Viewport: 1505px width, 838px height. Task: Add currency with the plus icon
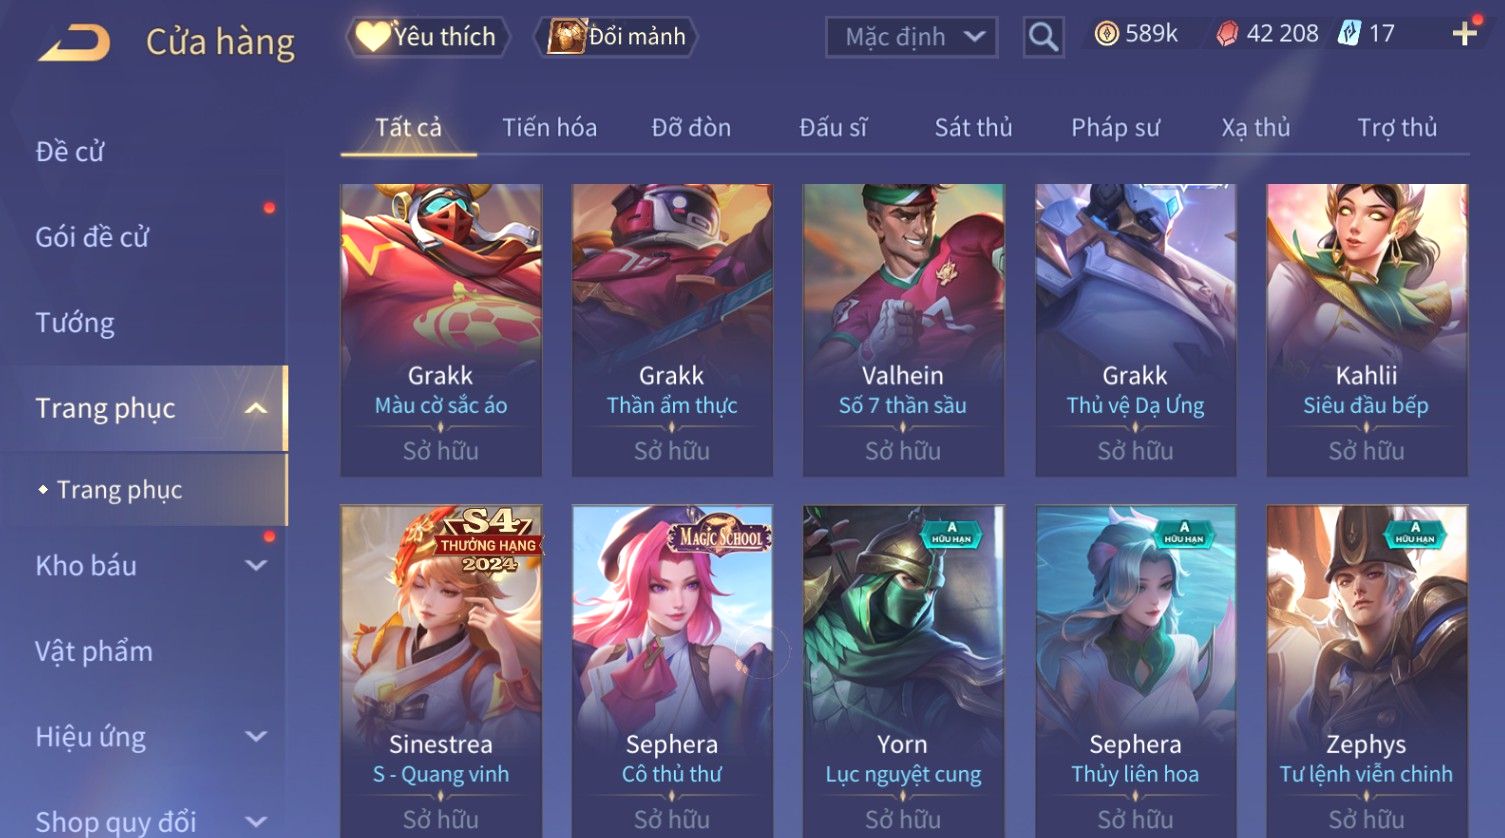pyautogui.click(x=1464, y=33)
